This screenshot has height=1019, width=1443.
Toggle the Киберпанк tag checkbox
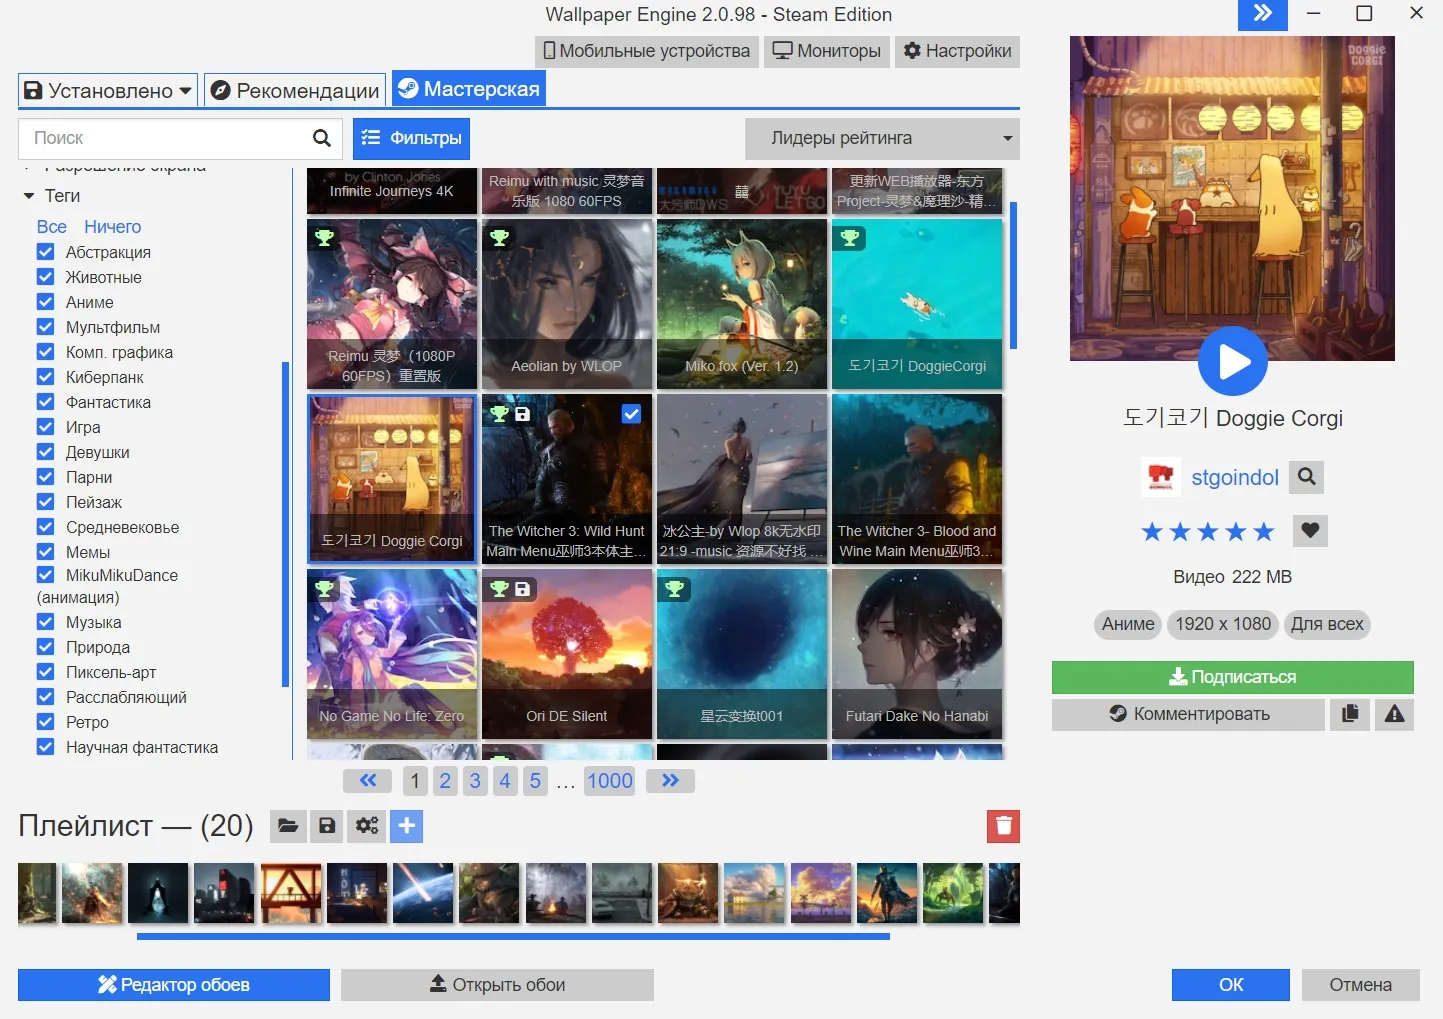pyautogui.click(x=45, y=377)
